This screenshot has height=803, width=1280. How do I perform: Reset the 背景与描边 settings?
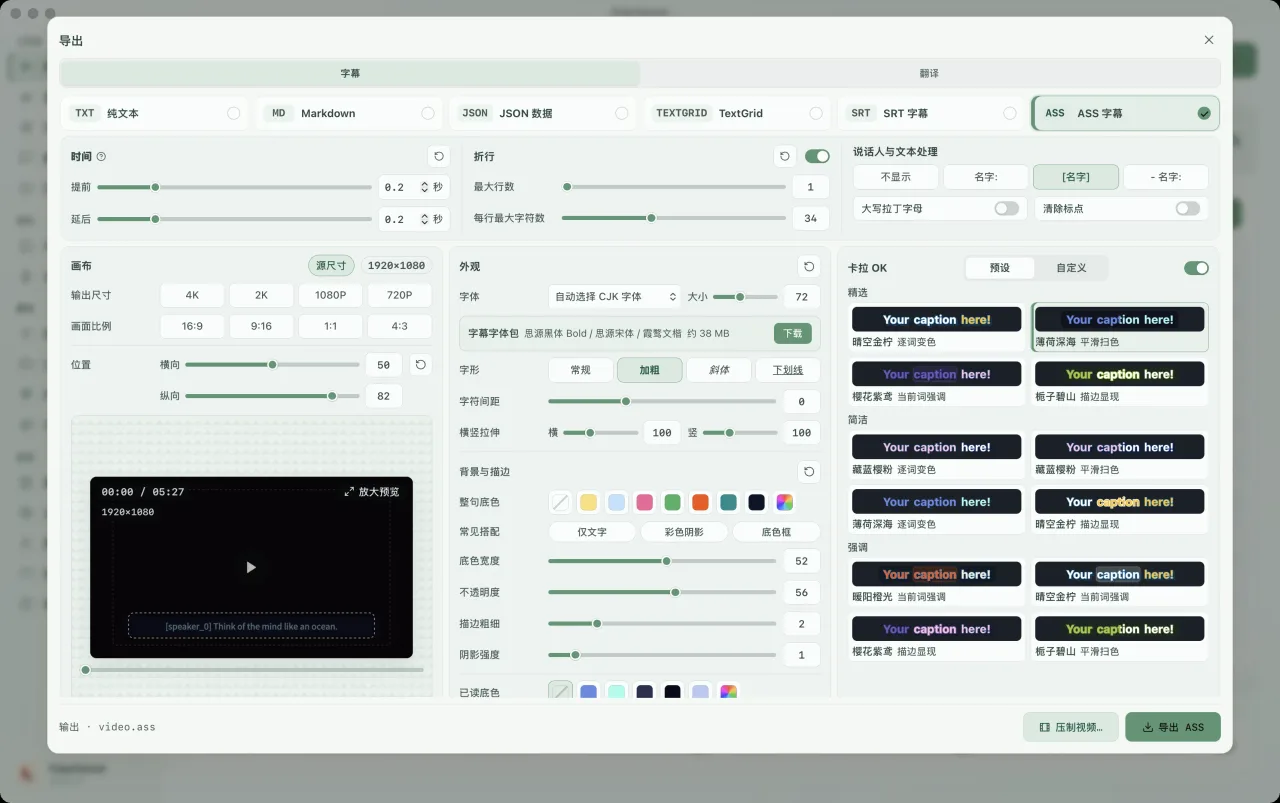coord(809,471)
